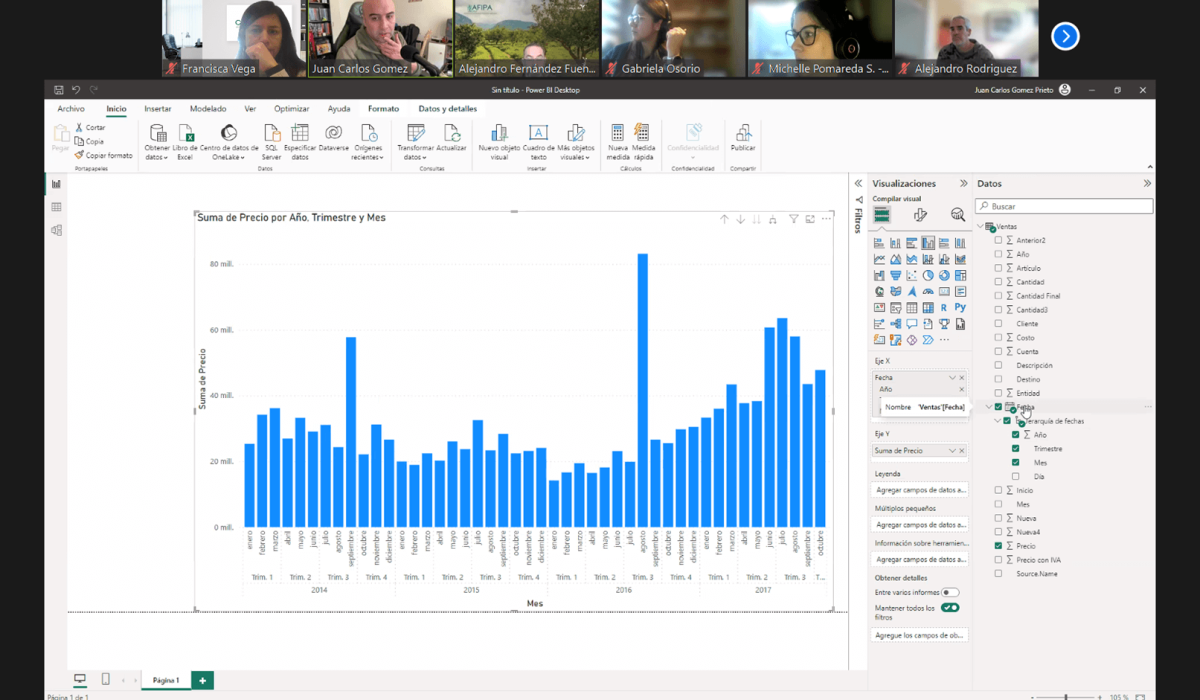1200x700 pixels.
Task: Choose the Python visual icon
Action: [960, 308]
